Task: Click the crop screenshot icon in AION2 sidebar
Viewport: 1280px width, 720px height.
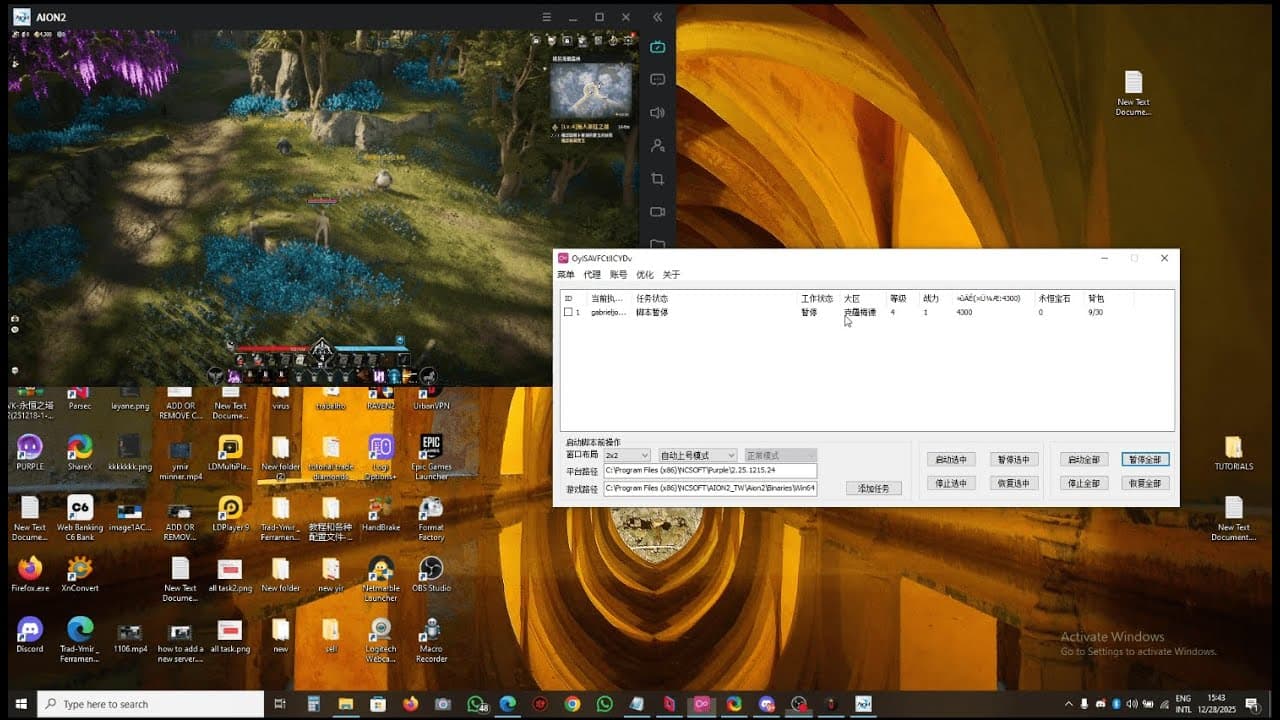Action: pyautogui.click(x=657, y=178)
